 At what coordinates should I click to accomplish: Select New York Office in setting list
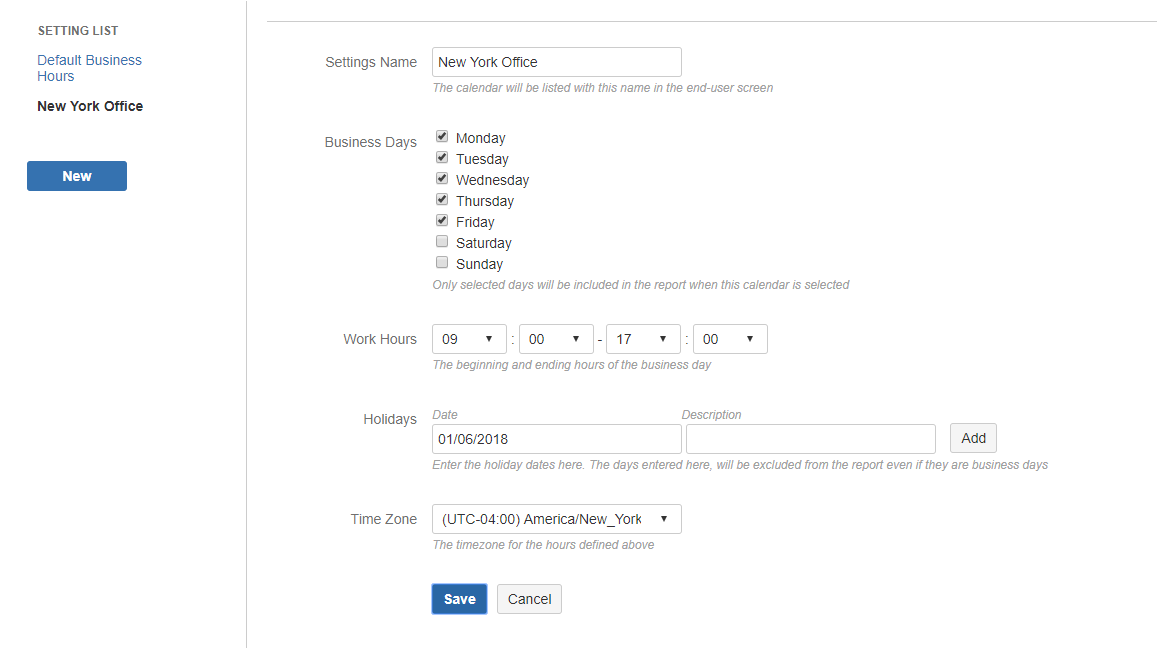tap(90, 106)
